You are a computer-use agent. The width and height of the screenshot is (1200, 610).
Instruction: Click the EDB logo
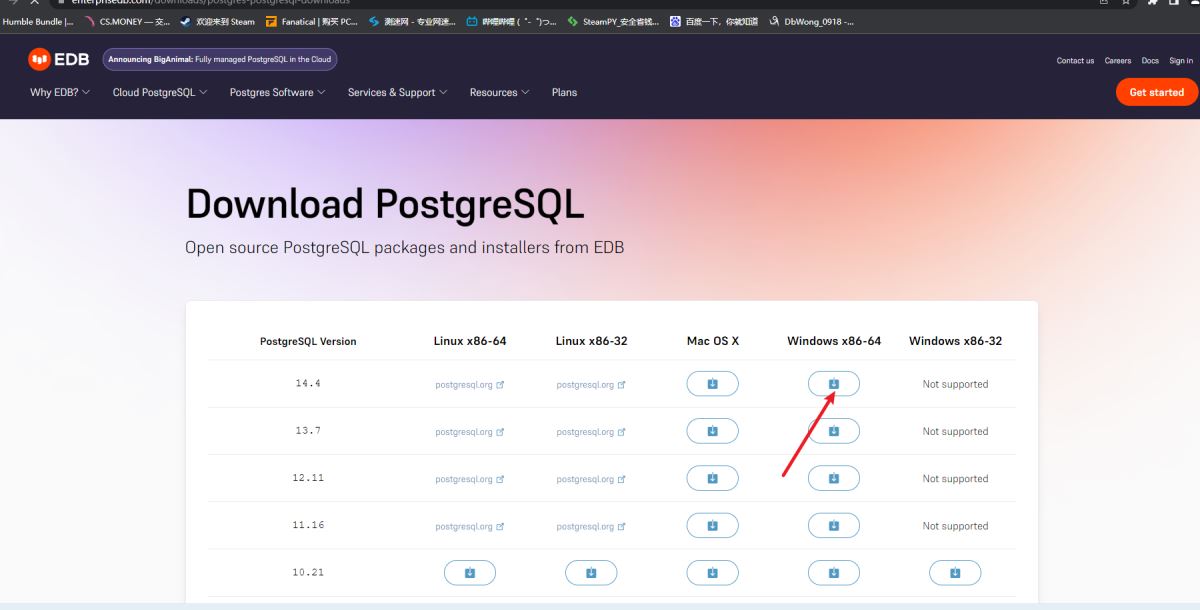click(59, 60)
